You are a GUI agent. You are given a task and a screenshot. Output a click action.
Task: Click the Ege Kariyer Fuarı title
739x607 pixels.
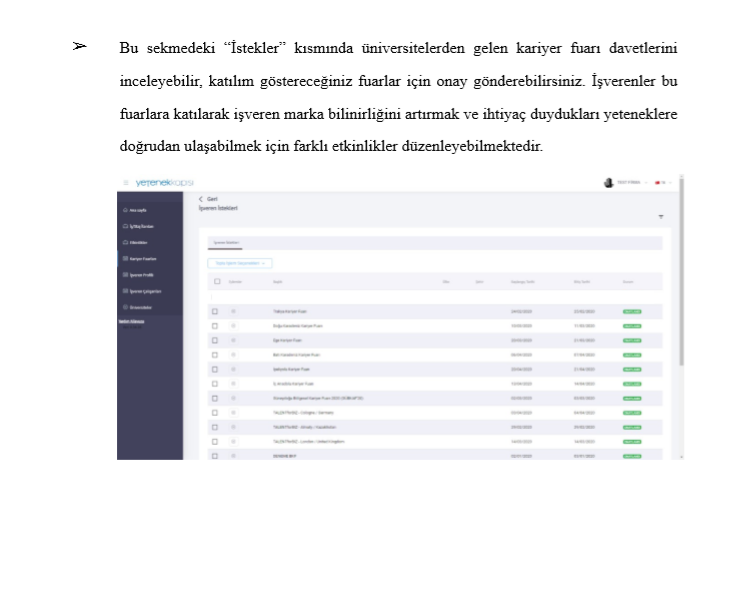coord(287,340)
